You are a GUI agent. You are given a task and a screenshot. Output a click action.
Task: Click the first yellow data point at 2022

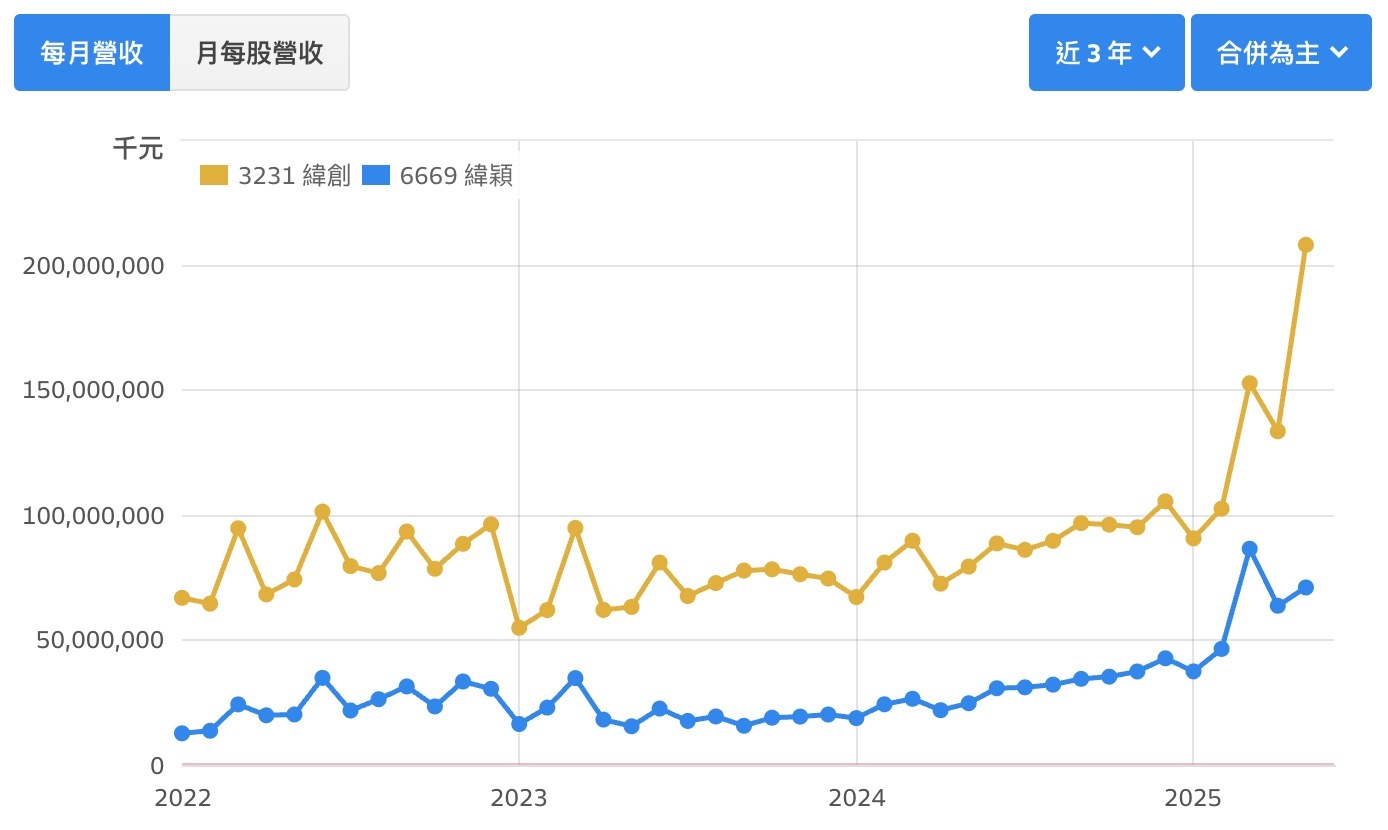(x=182, y=598)
